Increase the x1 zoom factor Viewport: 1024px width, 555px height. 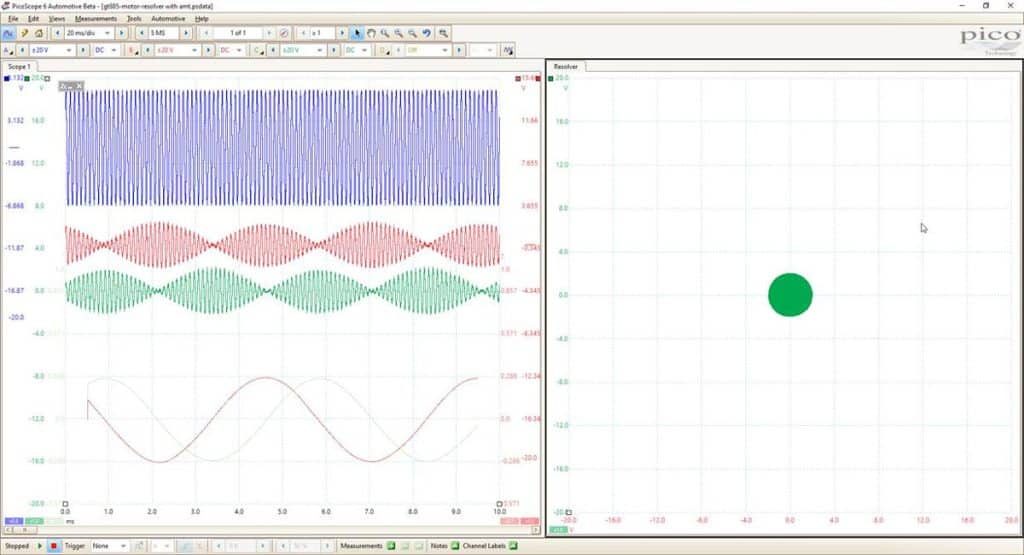(x=342, y=33)
